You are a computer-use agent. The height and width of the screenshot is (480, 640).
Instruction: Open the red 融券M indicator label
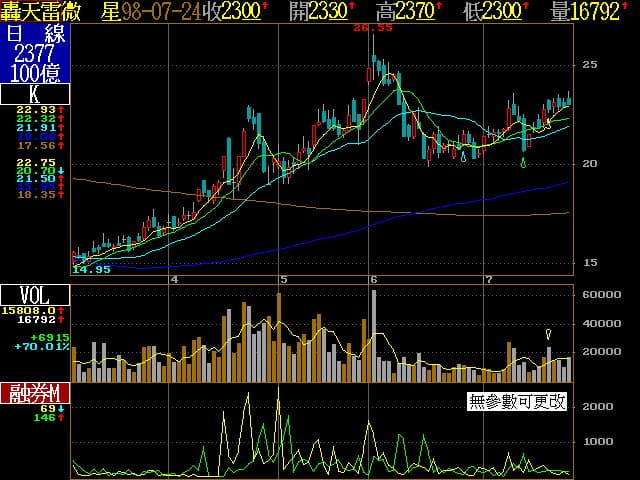[x=35, y=392]
